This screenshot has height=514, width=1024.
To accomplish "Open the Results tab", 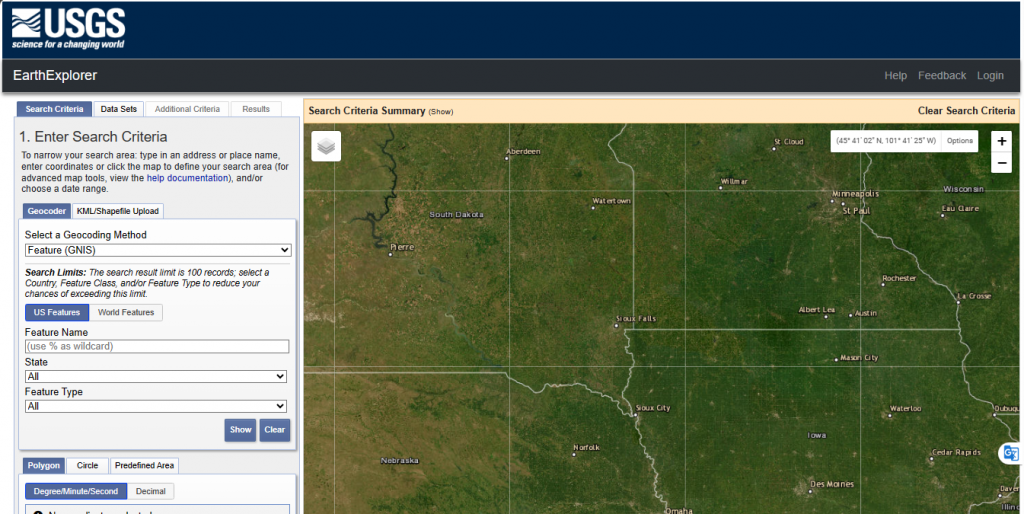I will (256, 109).
